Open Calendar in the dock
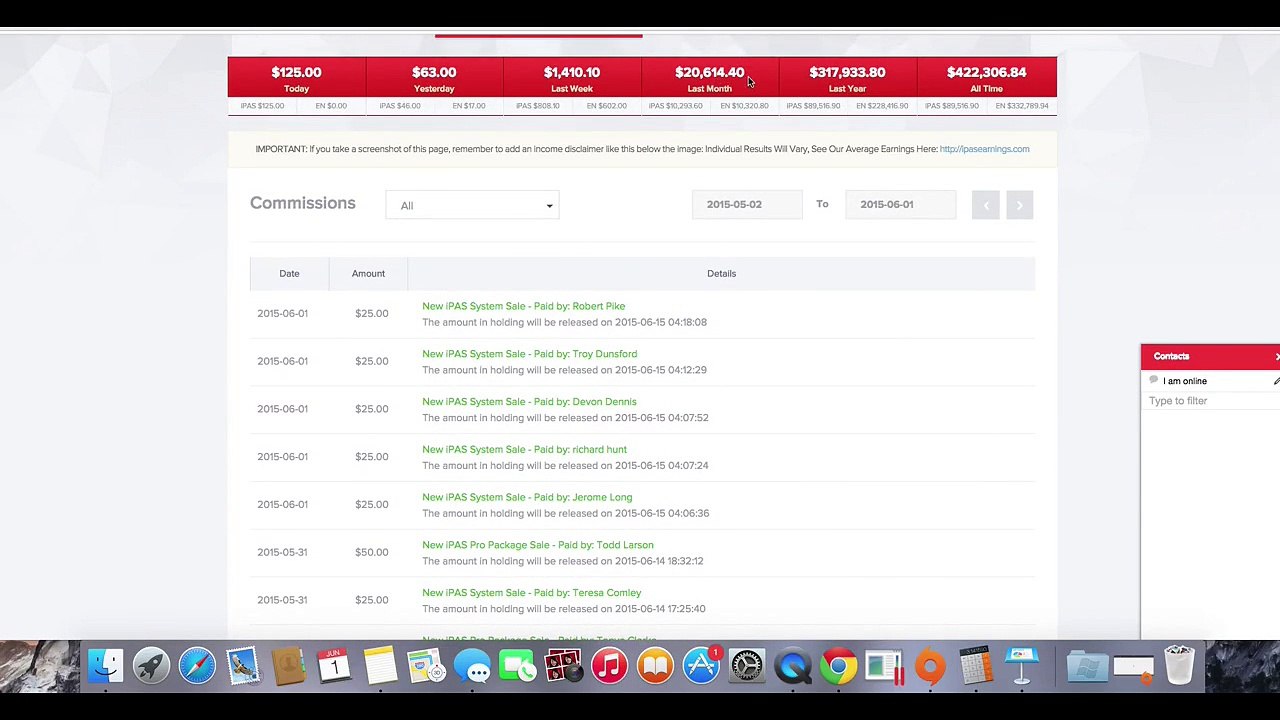 pos(334,666)
